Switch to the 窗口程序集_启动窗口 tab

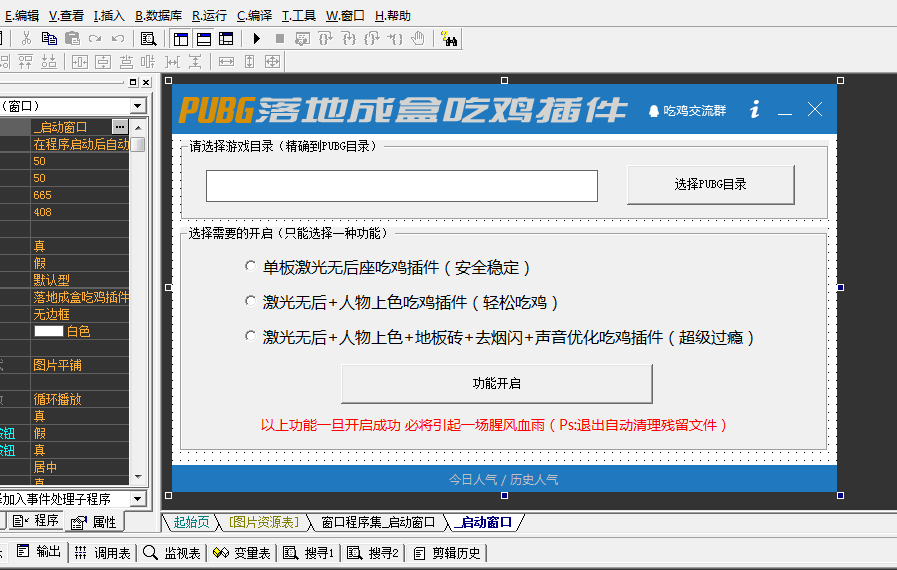378,522
